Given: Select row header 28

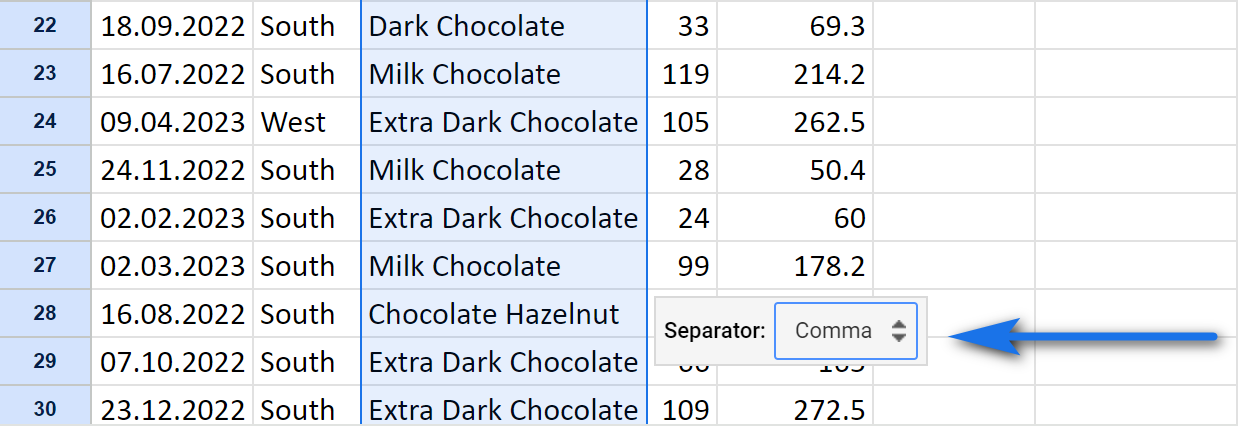Looking at the screenshot, I should pyautogui.click(x=45, y=313).
